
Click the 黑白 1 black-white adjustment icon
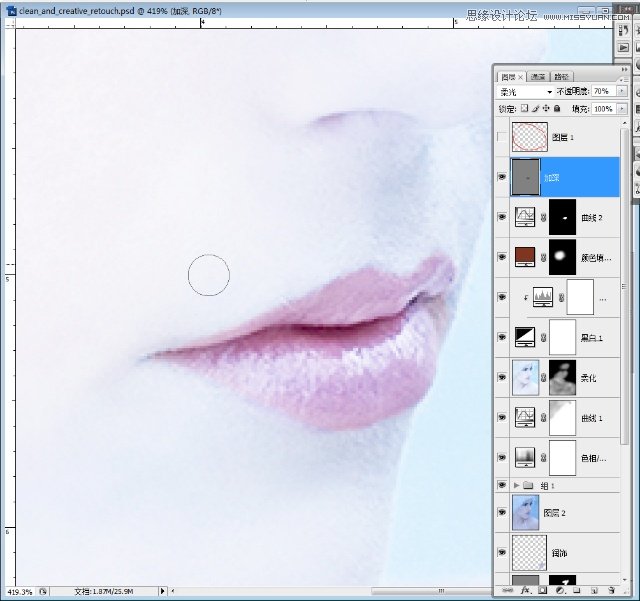click(525, 337)
